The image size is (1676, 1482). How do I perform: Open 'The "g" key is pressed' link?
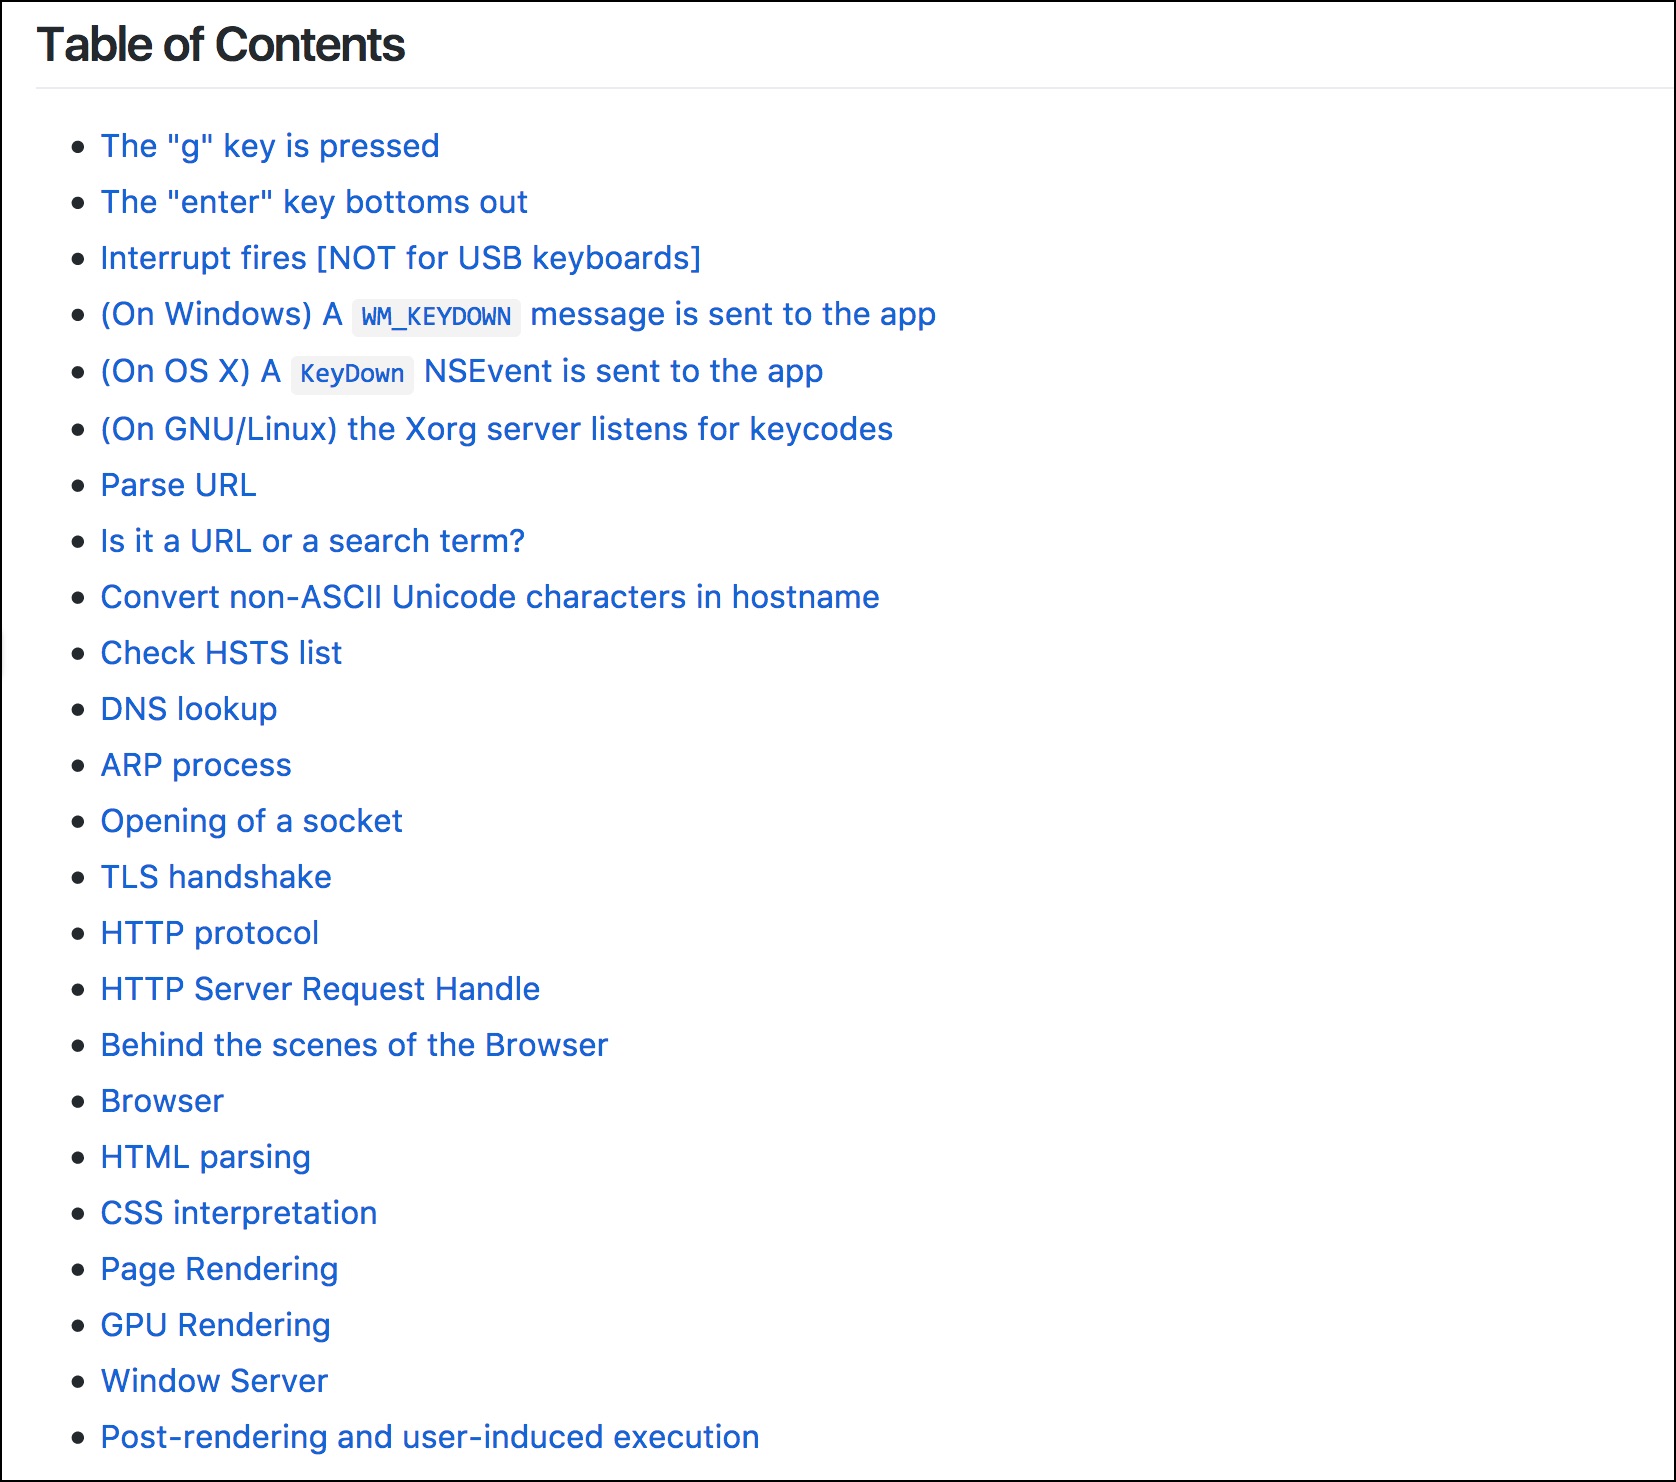(270, 146)
